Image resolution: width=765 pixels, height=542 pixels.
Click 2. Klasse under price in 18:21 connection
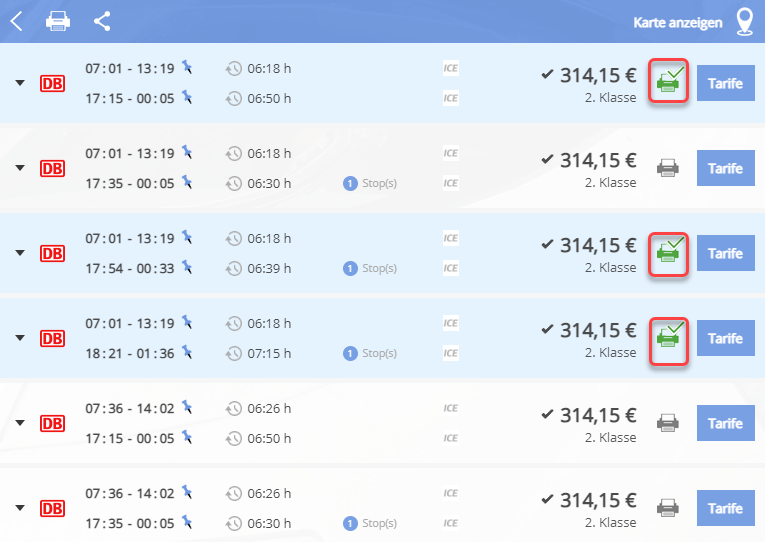click(610, 352)
